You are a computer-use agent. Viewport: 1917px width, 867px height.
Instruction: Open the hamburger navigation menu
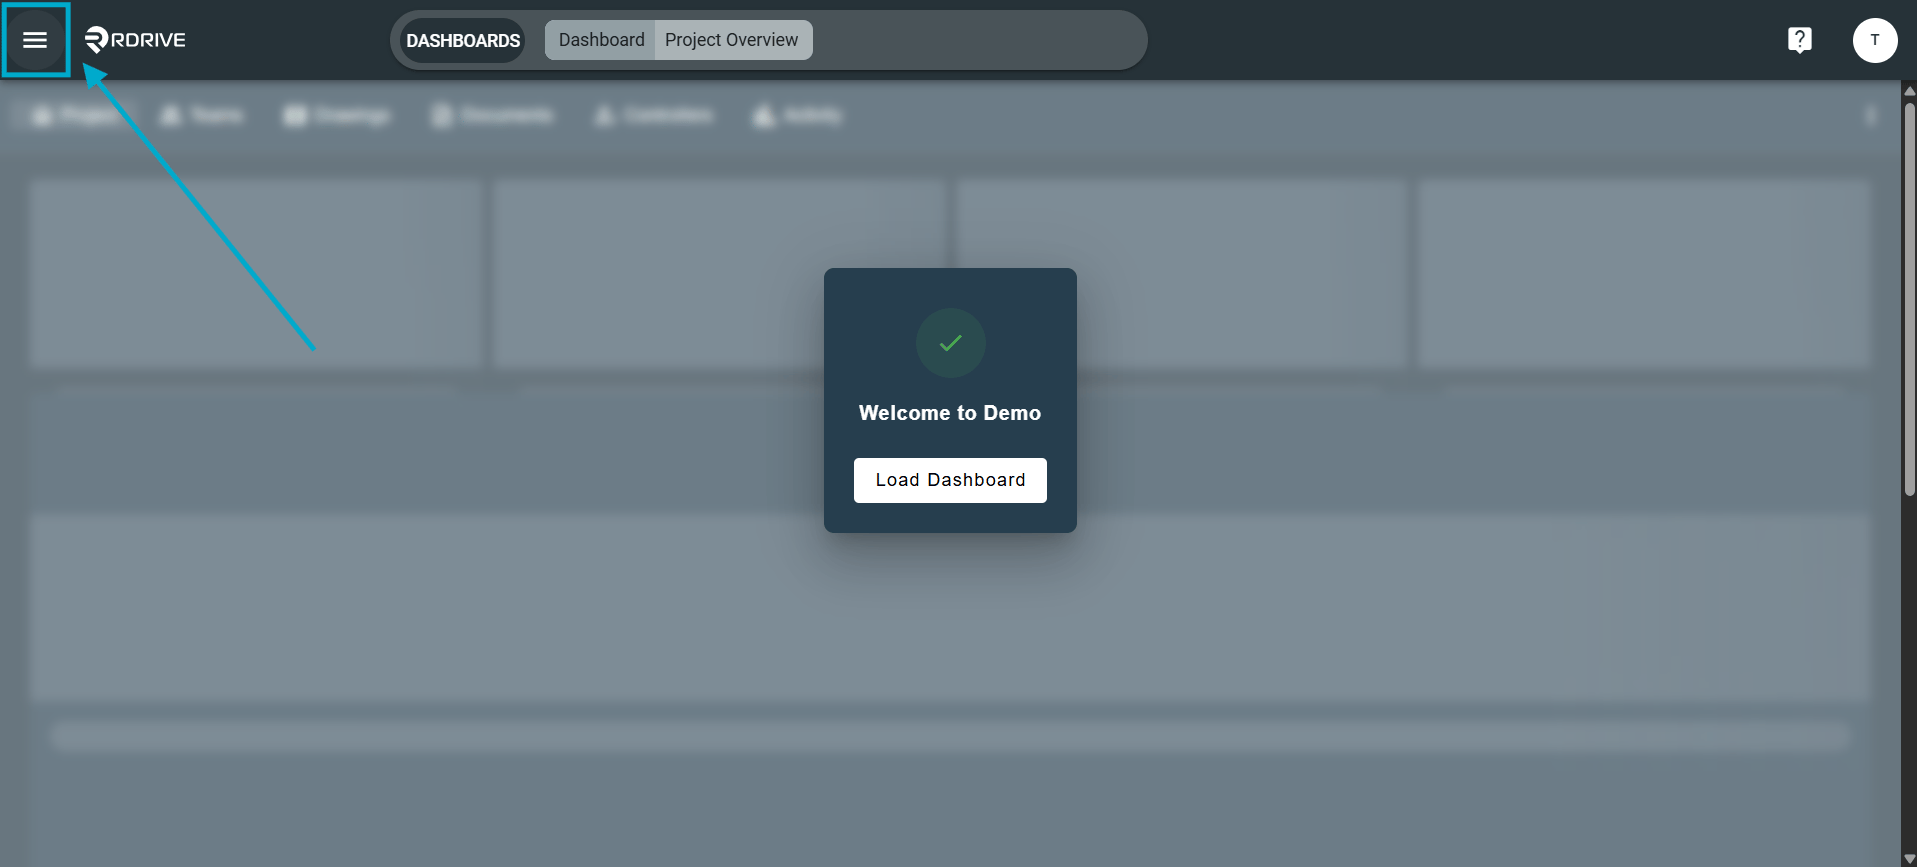tap(35, 40)
